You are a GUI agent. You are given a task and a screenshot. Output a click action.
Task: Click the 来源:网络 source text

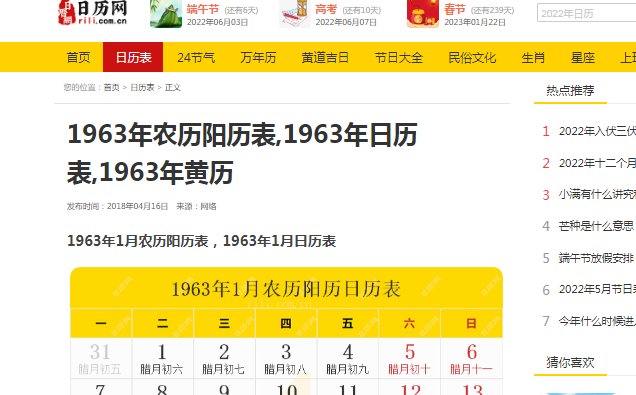pyautogui.click(x=196, y=206)
